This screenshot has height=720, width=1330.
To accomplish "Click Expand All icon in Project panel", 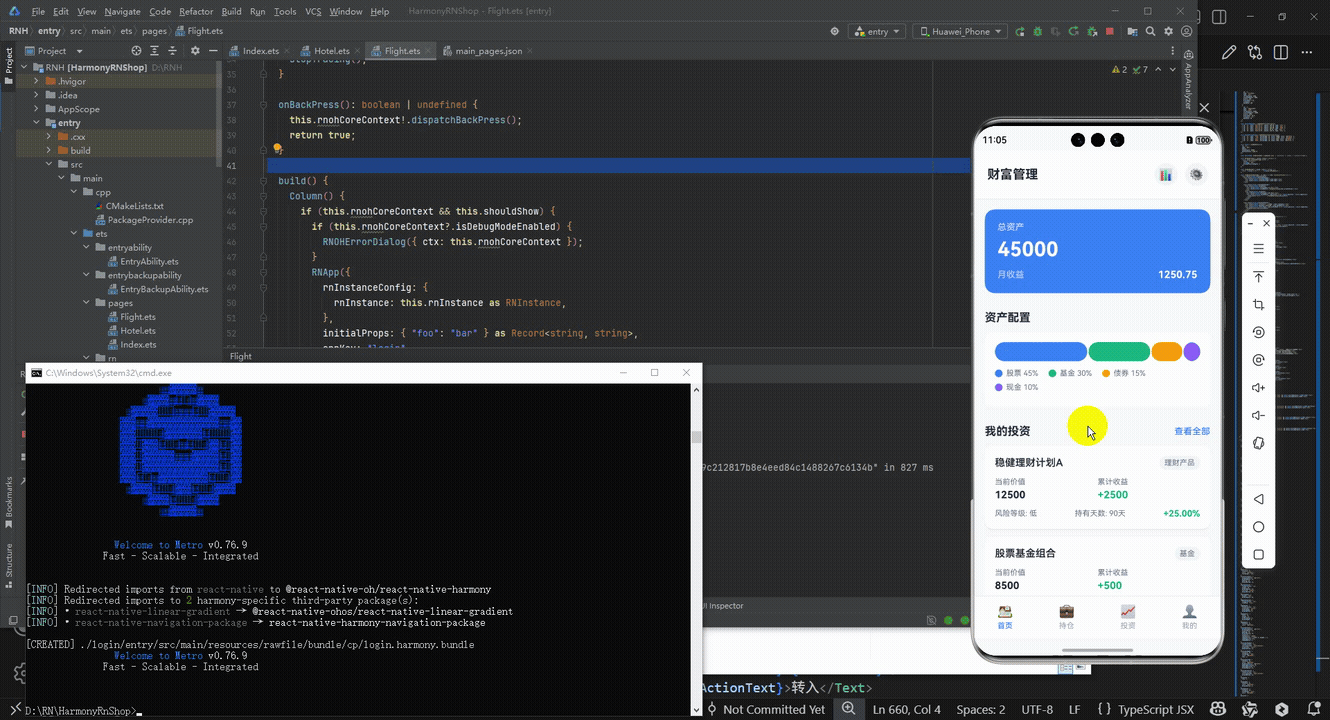I will coord(156,51).
